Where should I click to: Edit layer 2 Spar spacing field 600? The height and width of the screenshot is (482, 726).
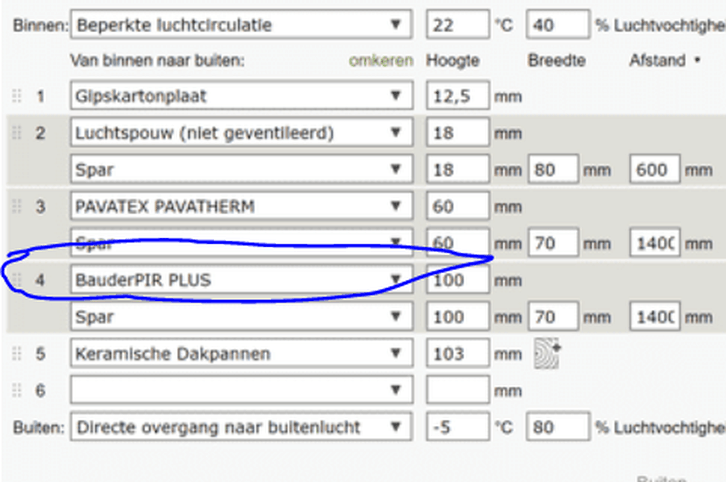tap(654, 169)
